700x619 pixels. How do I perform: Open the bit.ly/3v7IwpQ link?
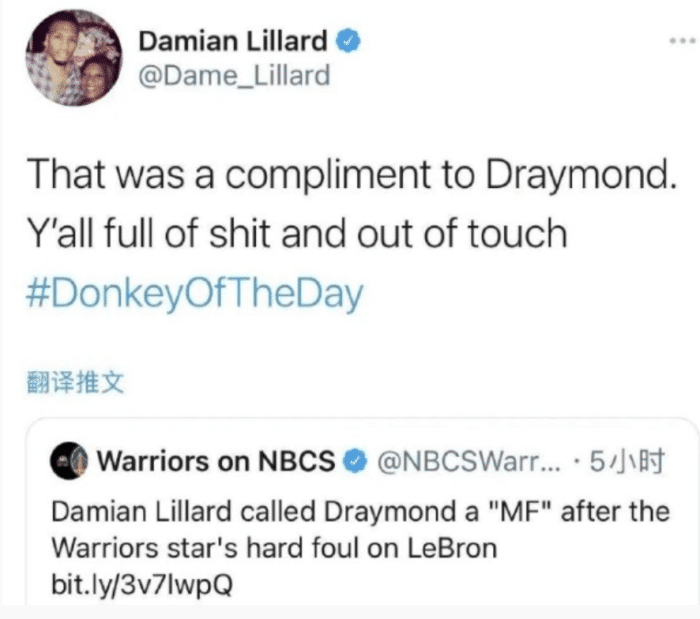tap(142, 584)
